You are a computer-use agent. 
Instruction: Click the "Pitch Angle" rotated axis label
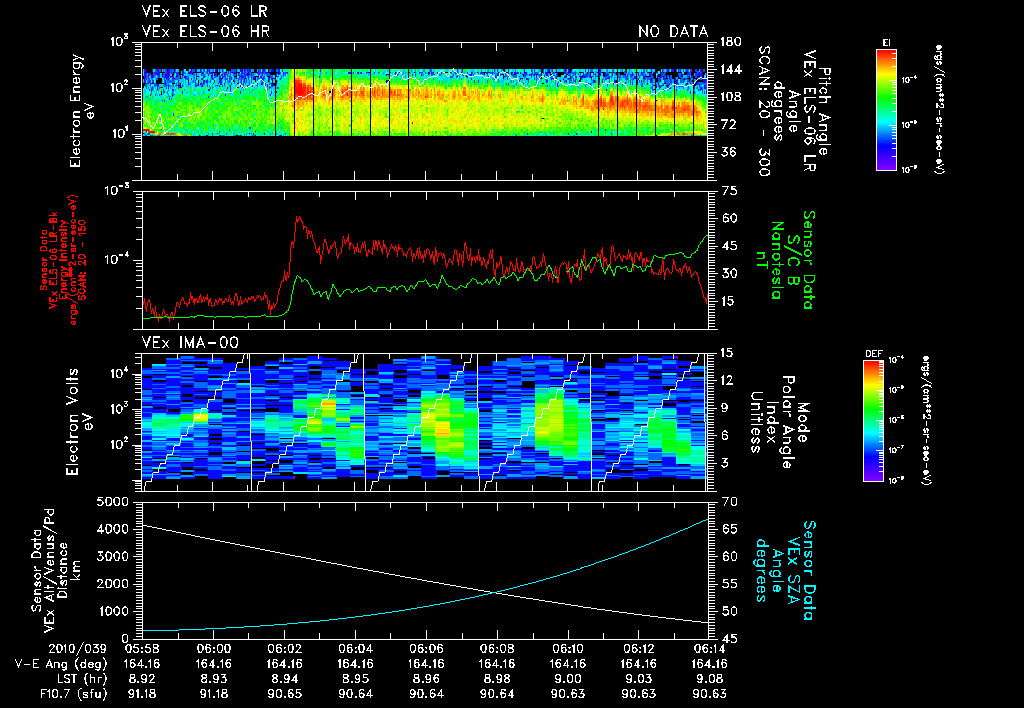[x=825, y=111]
